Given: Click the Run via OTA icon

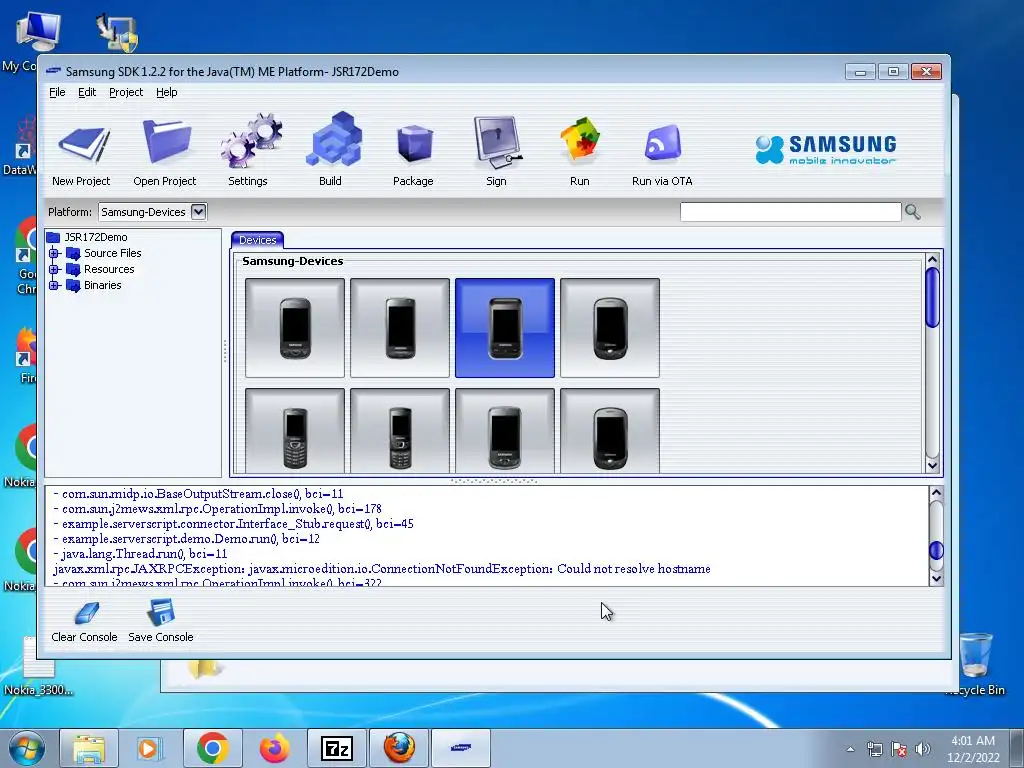Looking at the screenshot, I should [x=662, y=143].
